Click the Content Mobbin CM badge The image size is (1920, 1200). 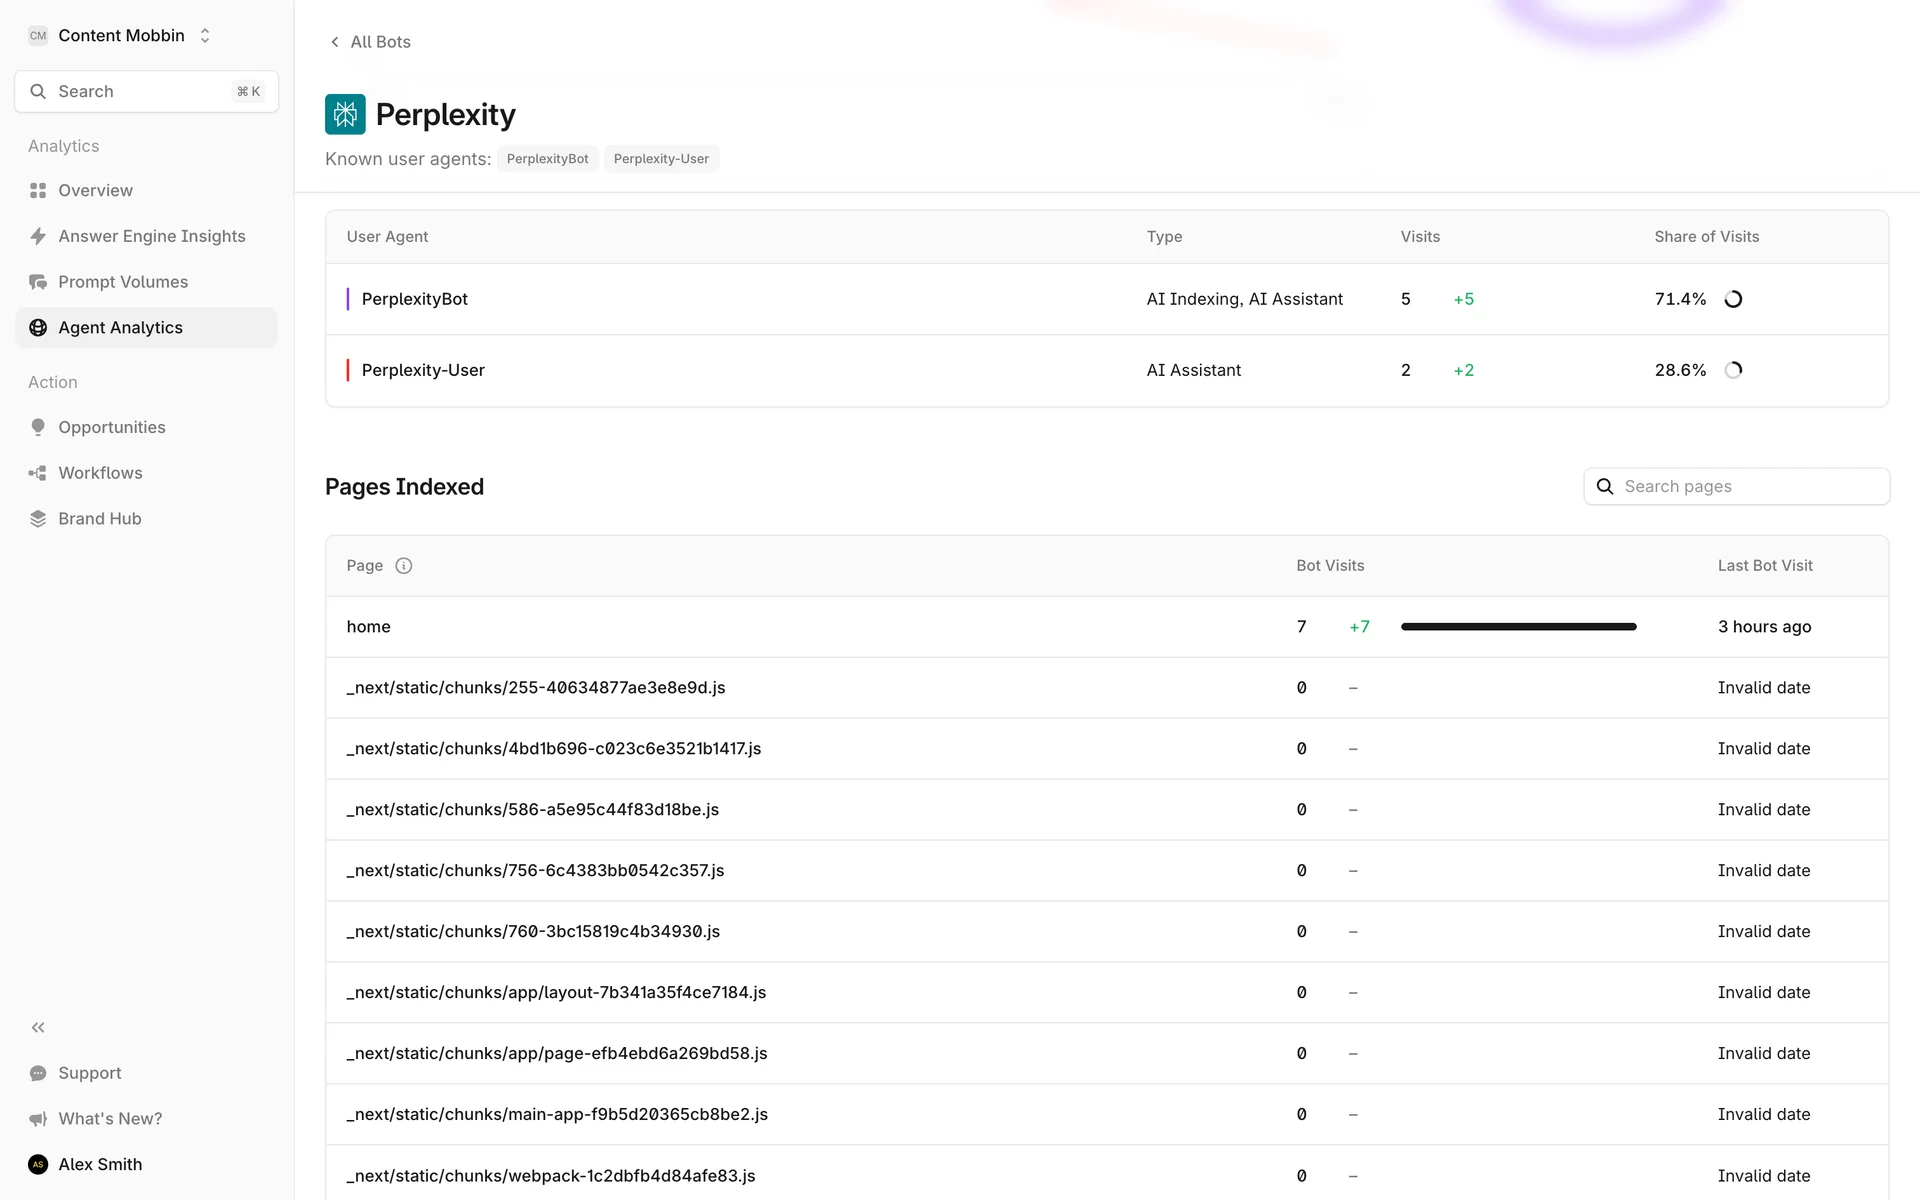click(38, 36)
